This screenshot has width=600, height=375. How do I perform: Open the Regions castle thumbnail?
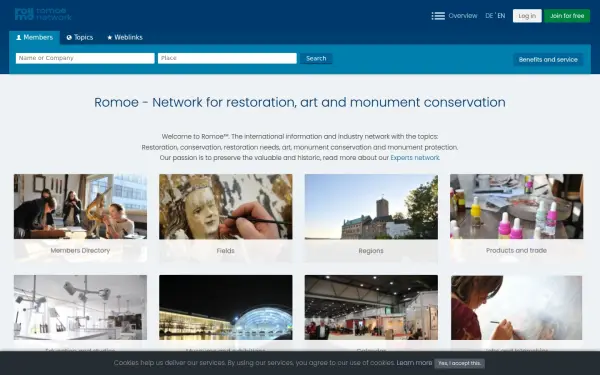click(371, 207)
